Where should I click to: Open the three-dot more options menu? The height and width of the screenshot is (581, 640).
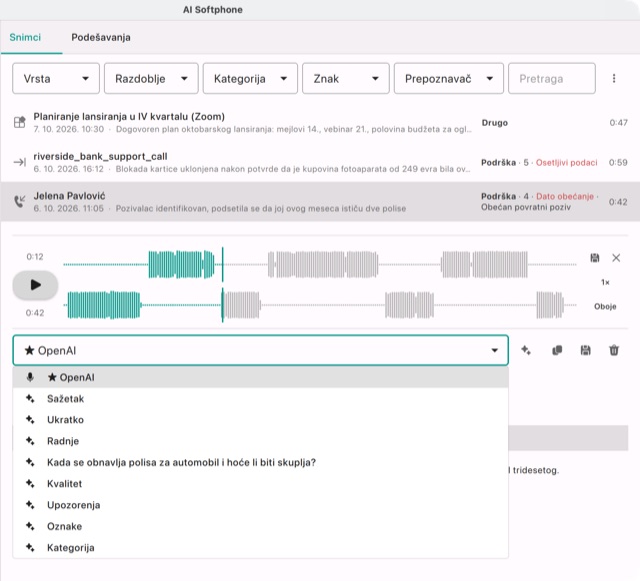click(x=614, y=78)
